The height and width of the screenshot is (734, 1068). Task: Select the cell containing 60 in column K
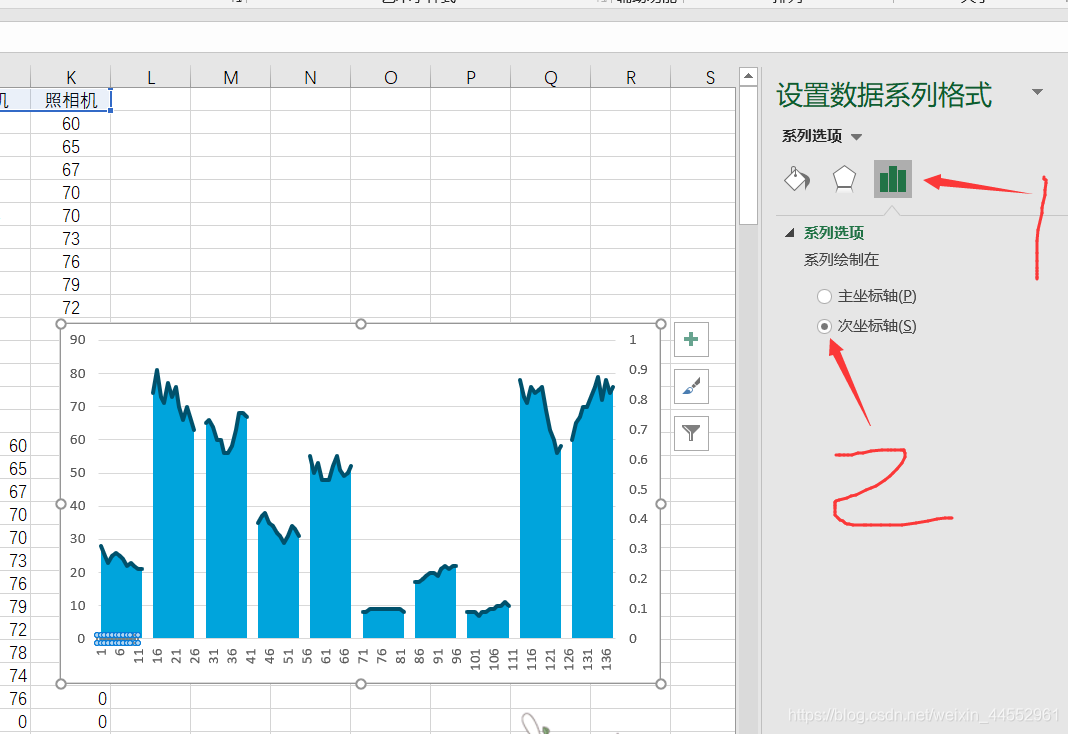click(x=71, y=123)
